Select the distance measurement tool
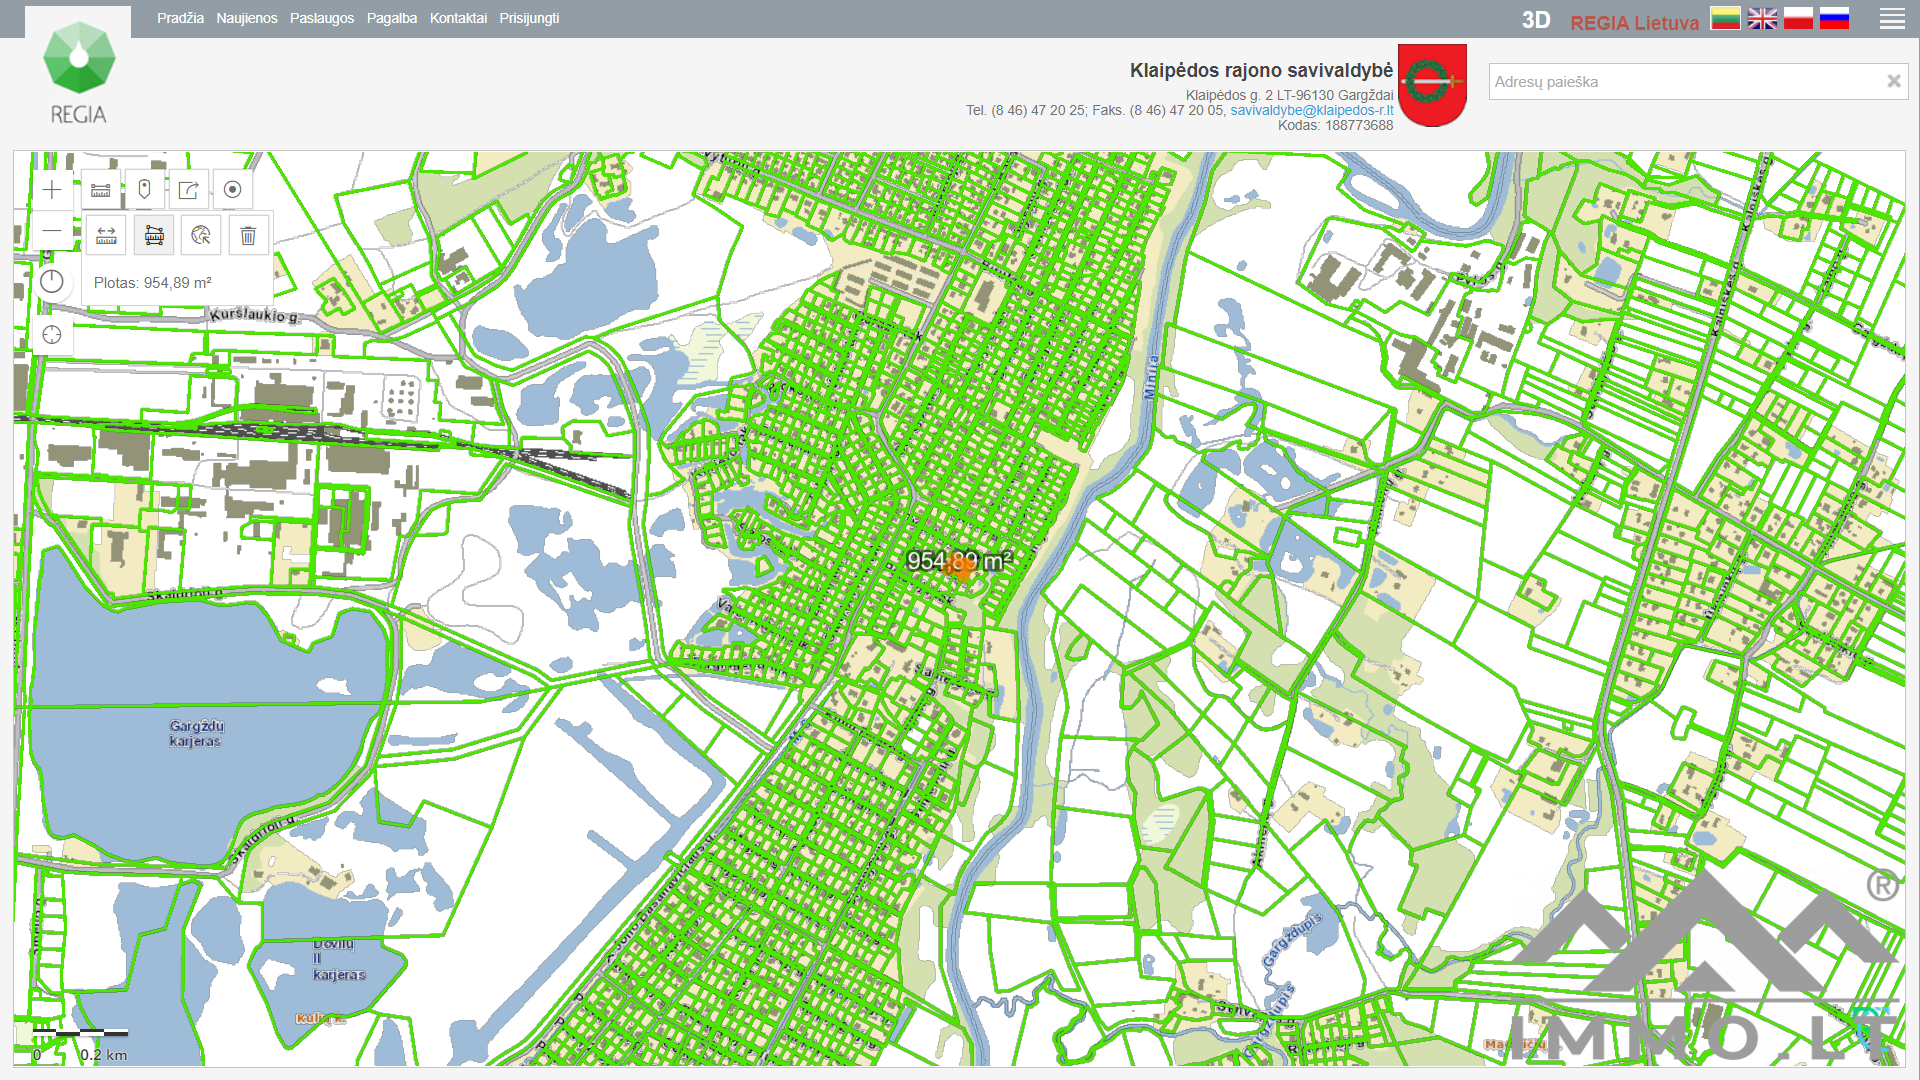 [x=106, y=236]
